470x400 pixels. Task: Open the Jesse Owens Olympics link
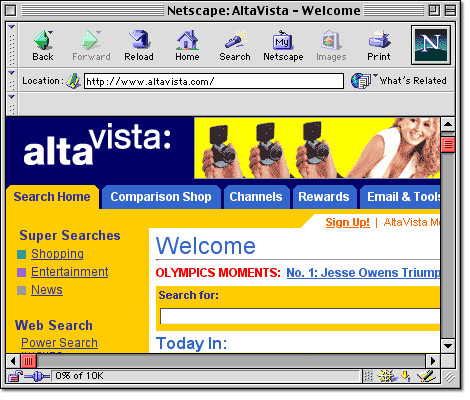[x=363, y=273]
